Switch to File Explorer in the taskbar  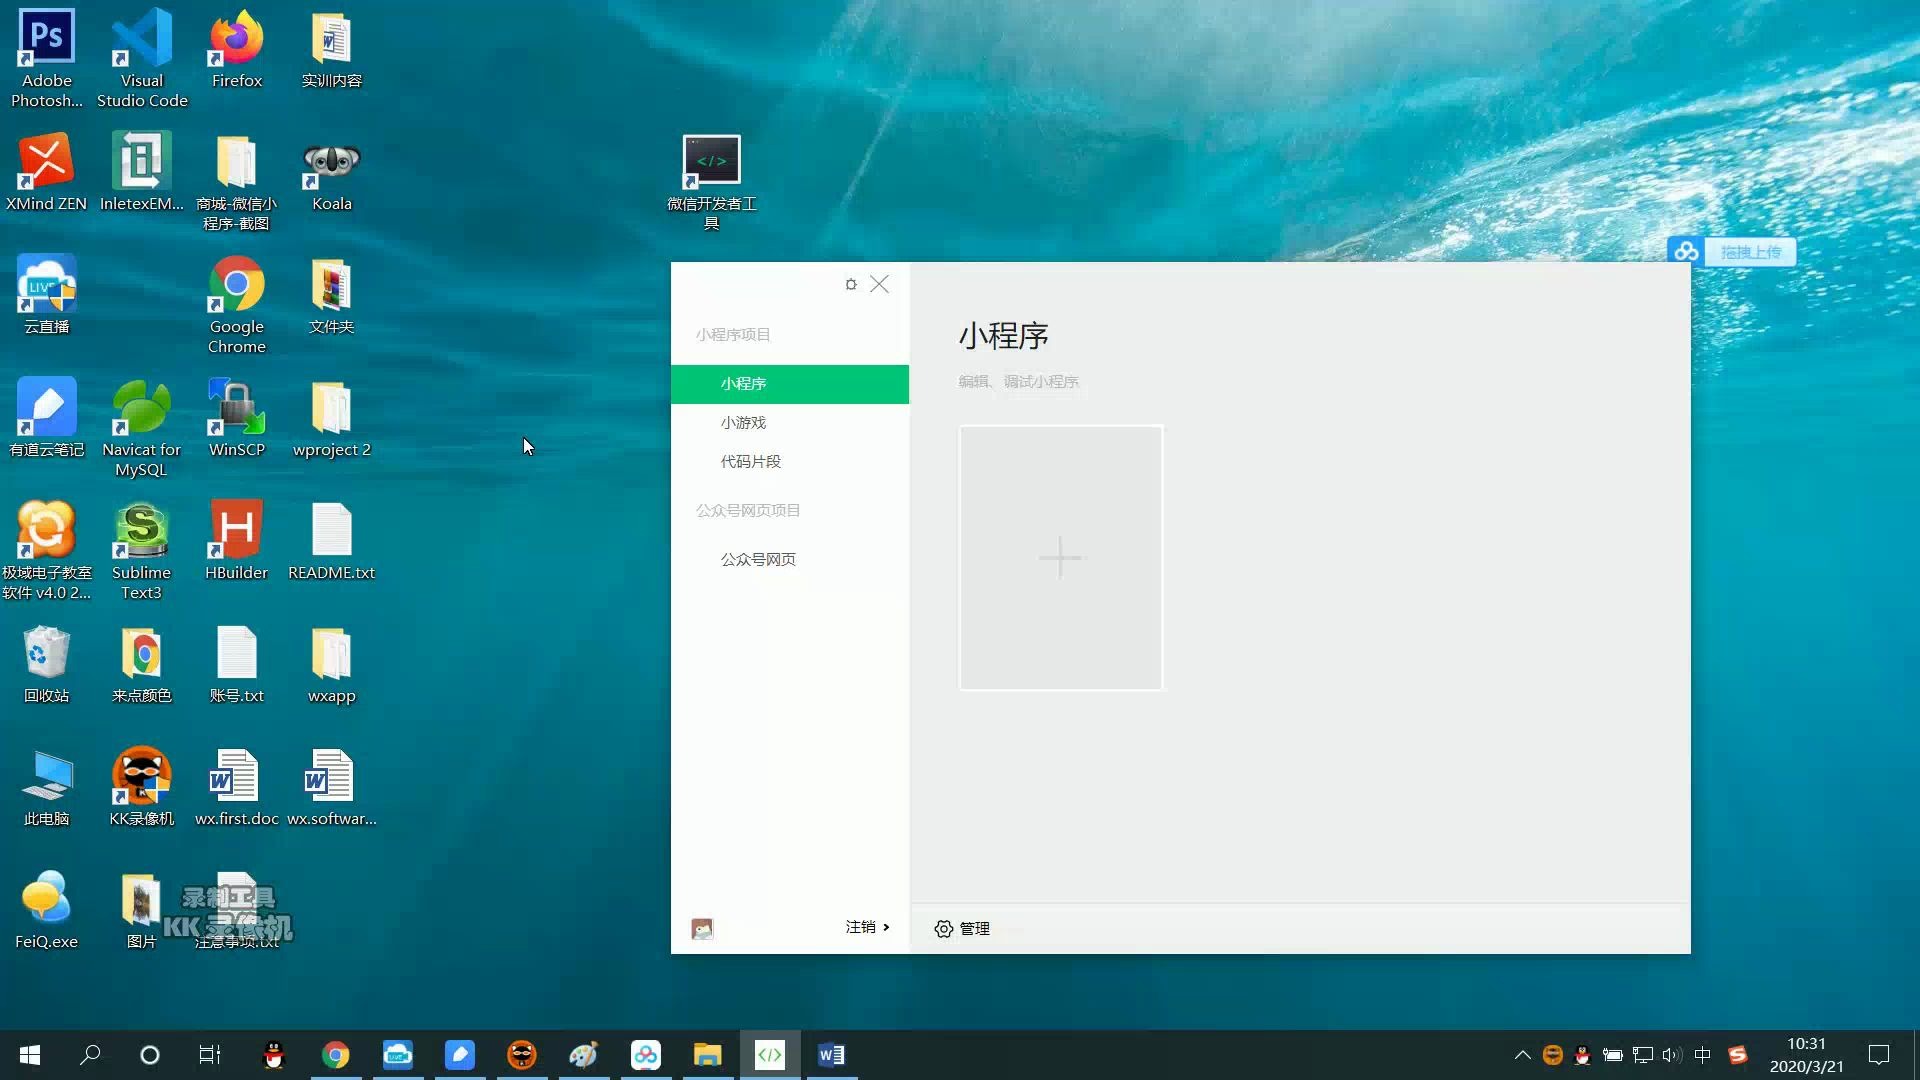click(x=708, y=1055)
